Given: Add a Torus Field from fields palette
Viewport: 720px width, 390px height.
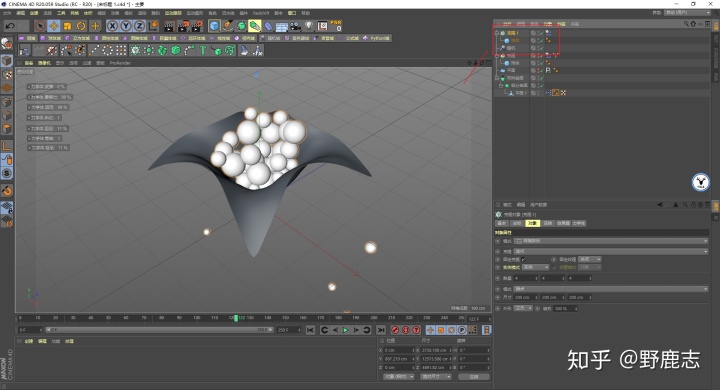Looking at the screenshot, I should [x=193, y=38].
